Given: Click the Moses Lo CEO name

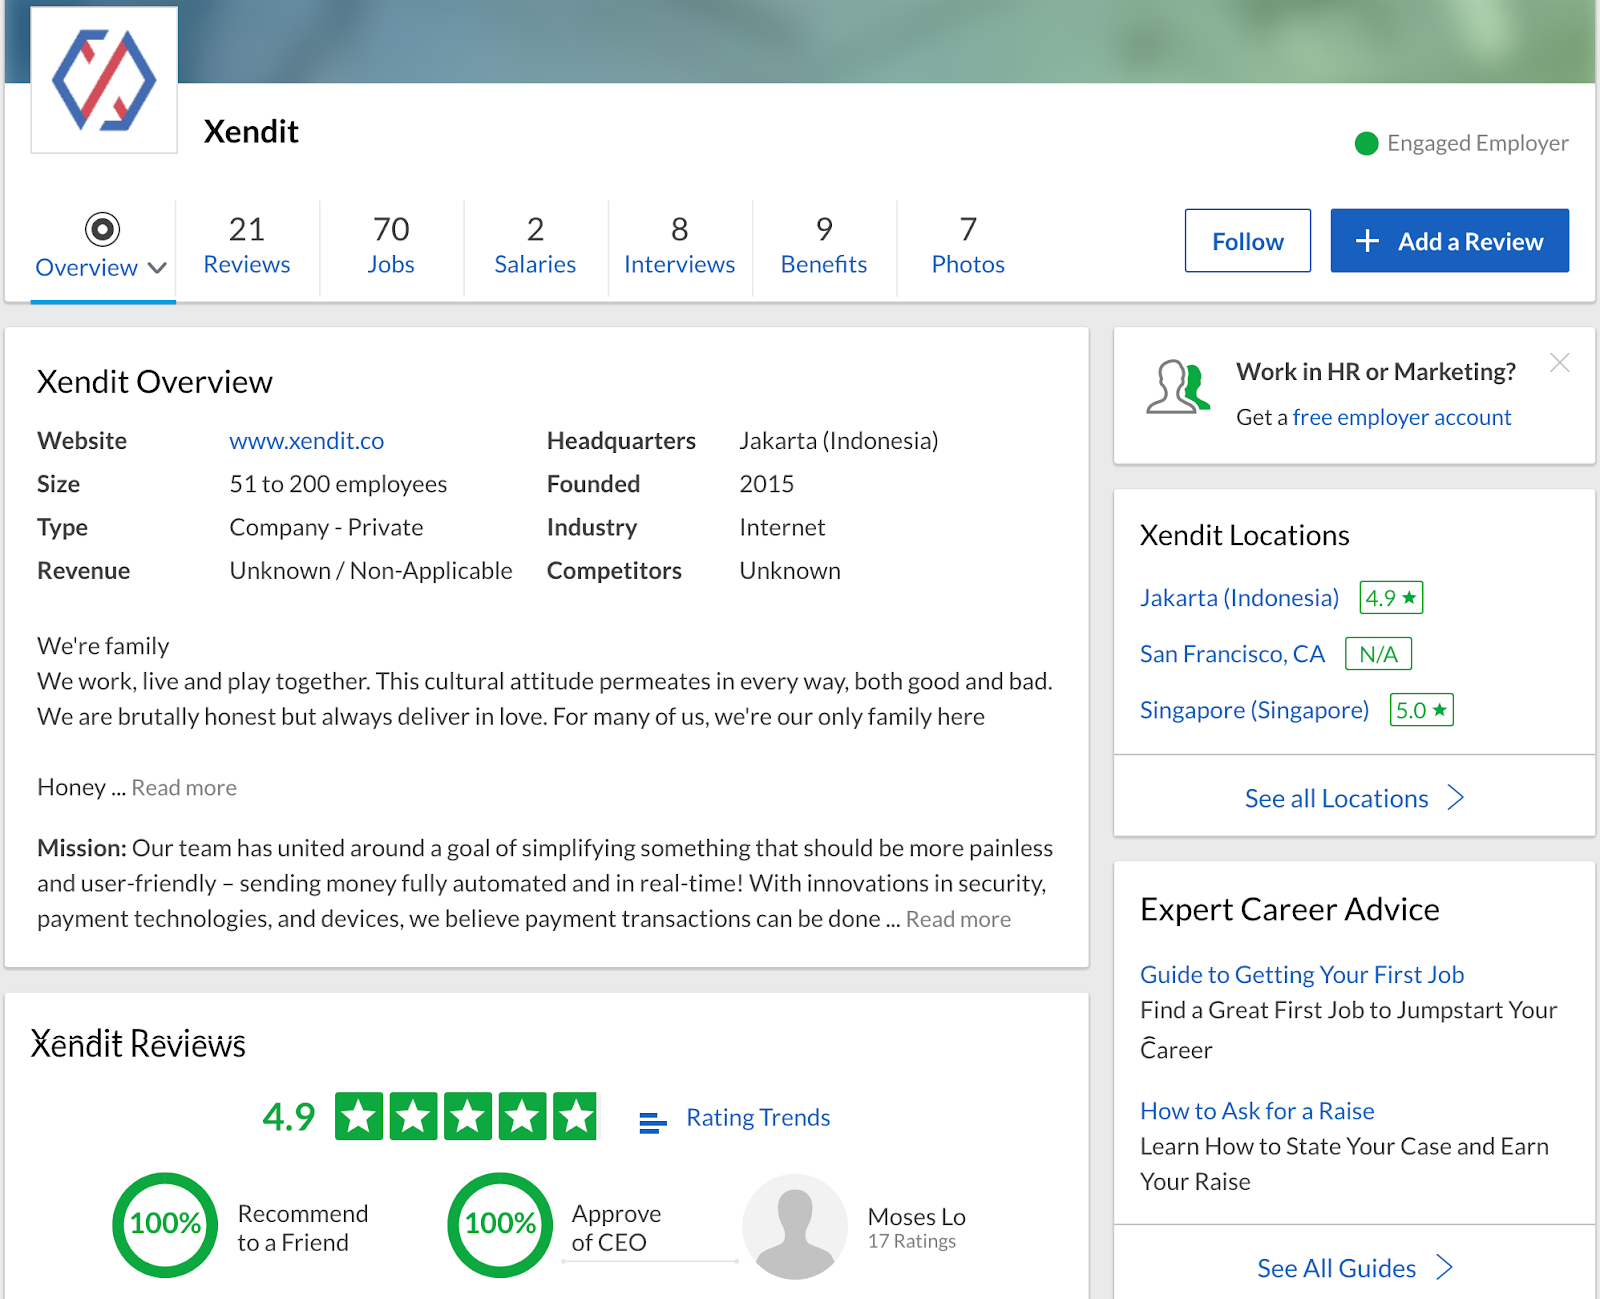Looking at the screenshot, I should tap(916, 1217).
